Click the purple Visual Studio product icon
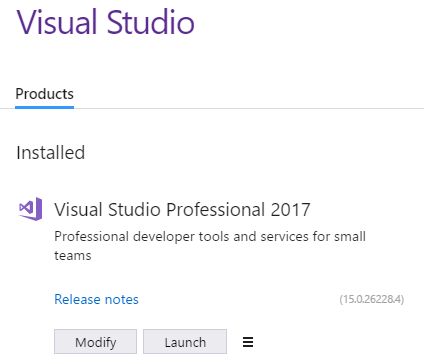The image size is (424, 362). coord(31,209)
